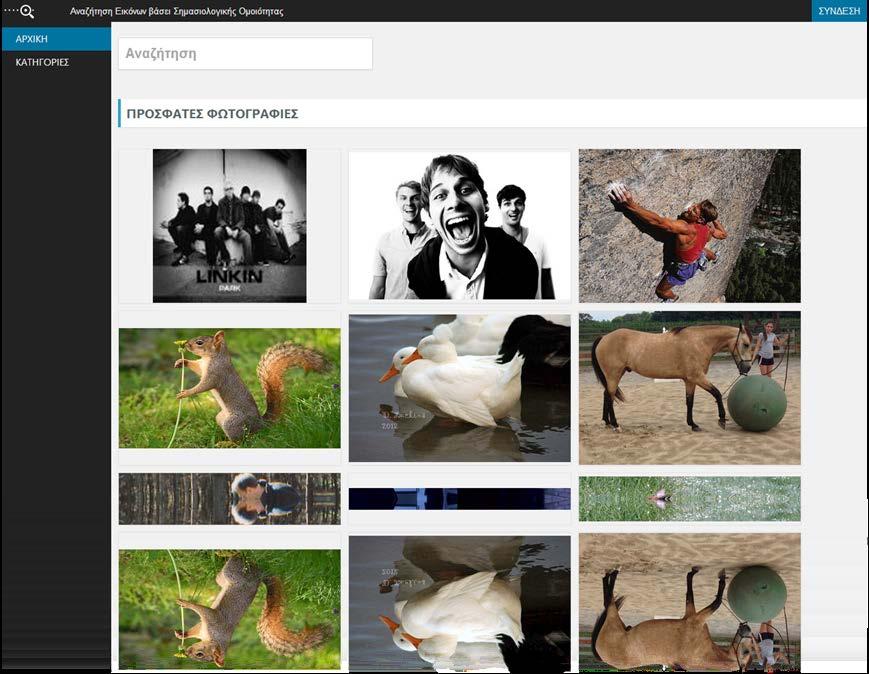The width and height of the screenshot is (869, 674).
Task: Click the site title Αναζήτηση Εικόνων text
Action: coord(176,11)
